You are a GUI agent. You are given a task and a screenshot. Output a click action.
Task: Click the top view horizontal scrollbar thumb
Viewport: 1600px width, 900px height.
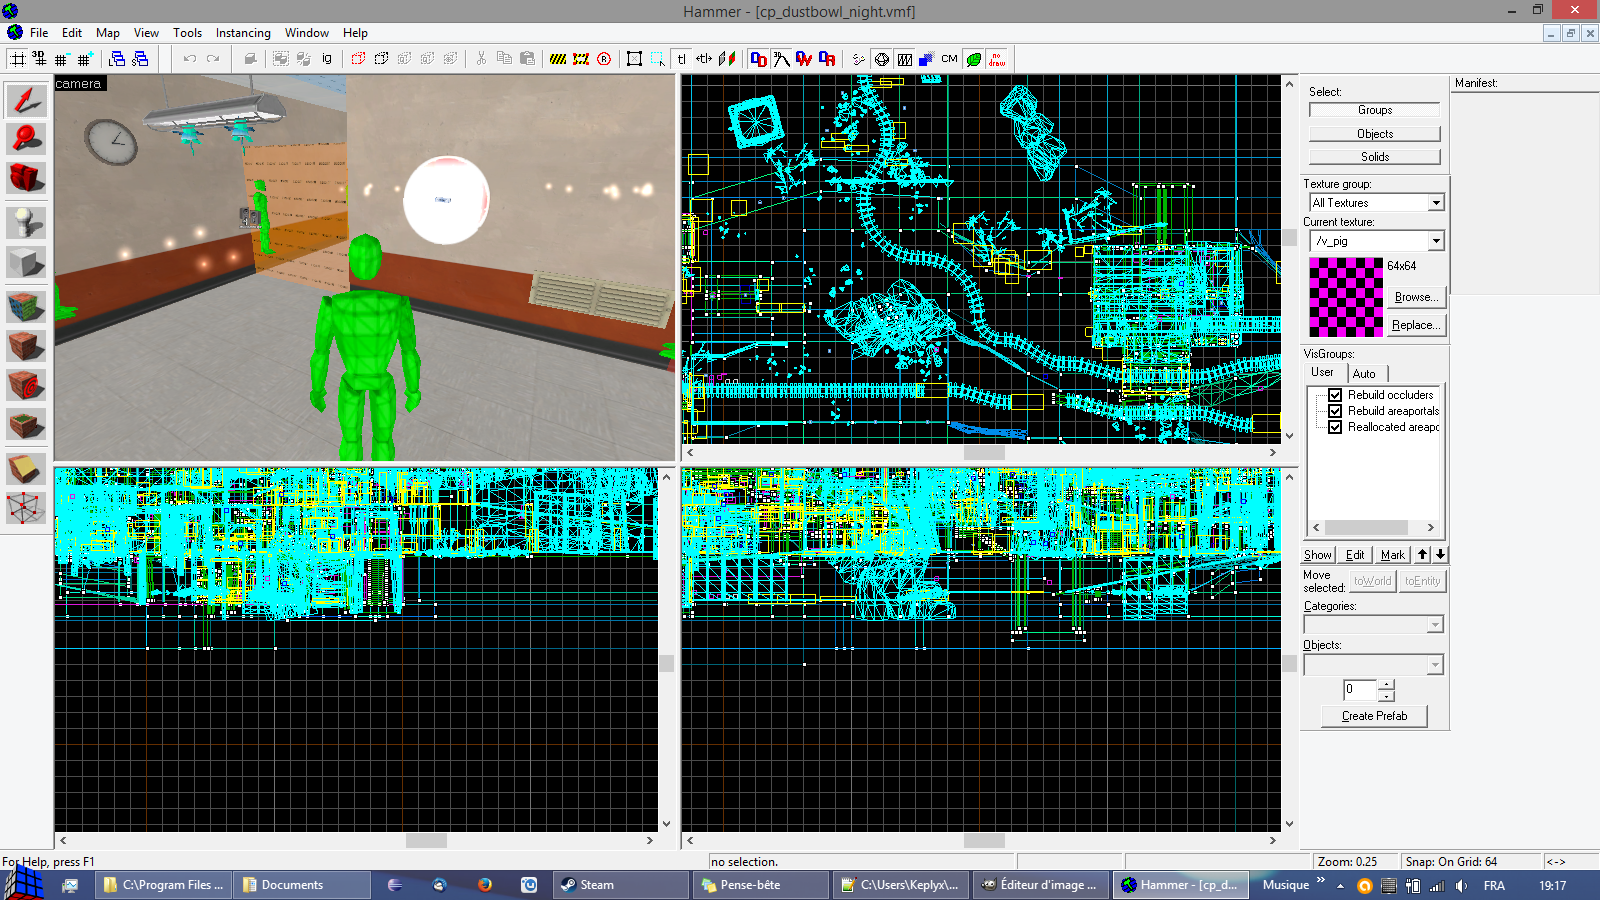click(984, 452)
